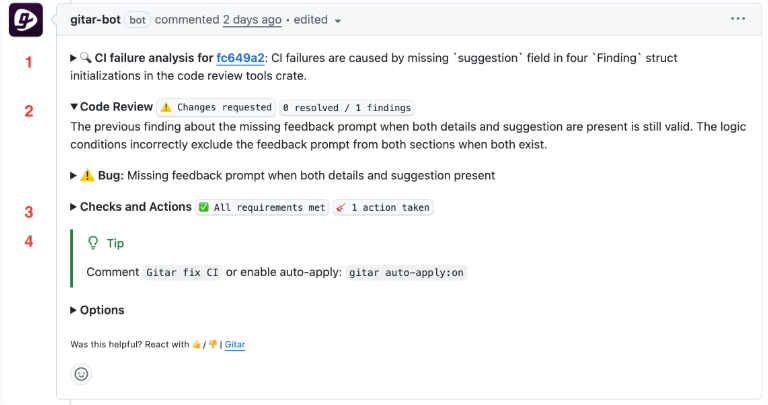The height and width of the screenshot is (405, 768).
Task: Click the green checkmark requirements icon
Action: click(x=204, y=207)
